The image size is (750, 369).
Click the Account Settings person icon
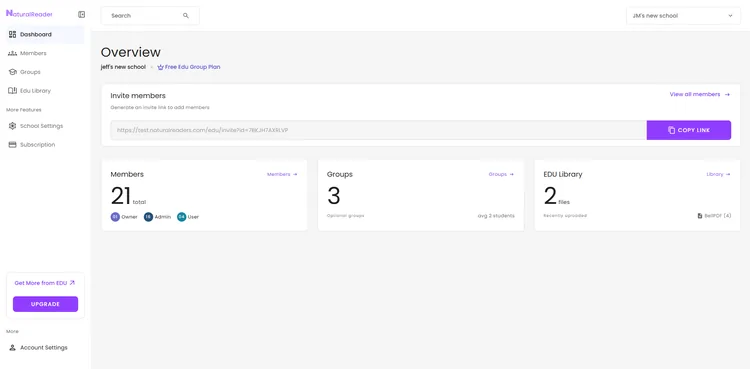click(12, 347)
